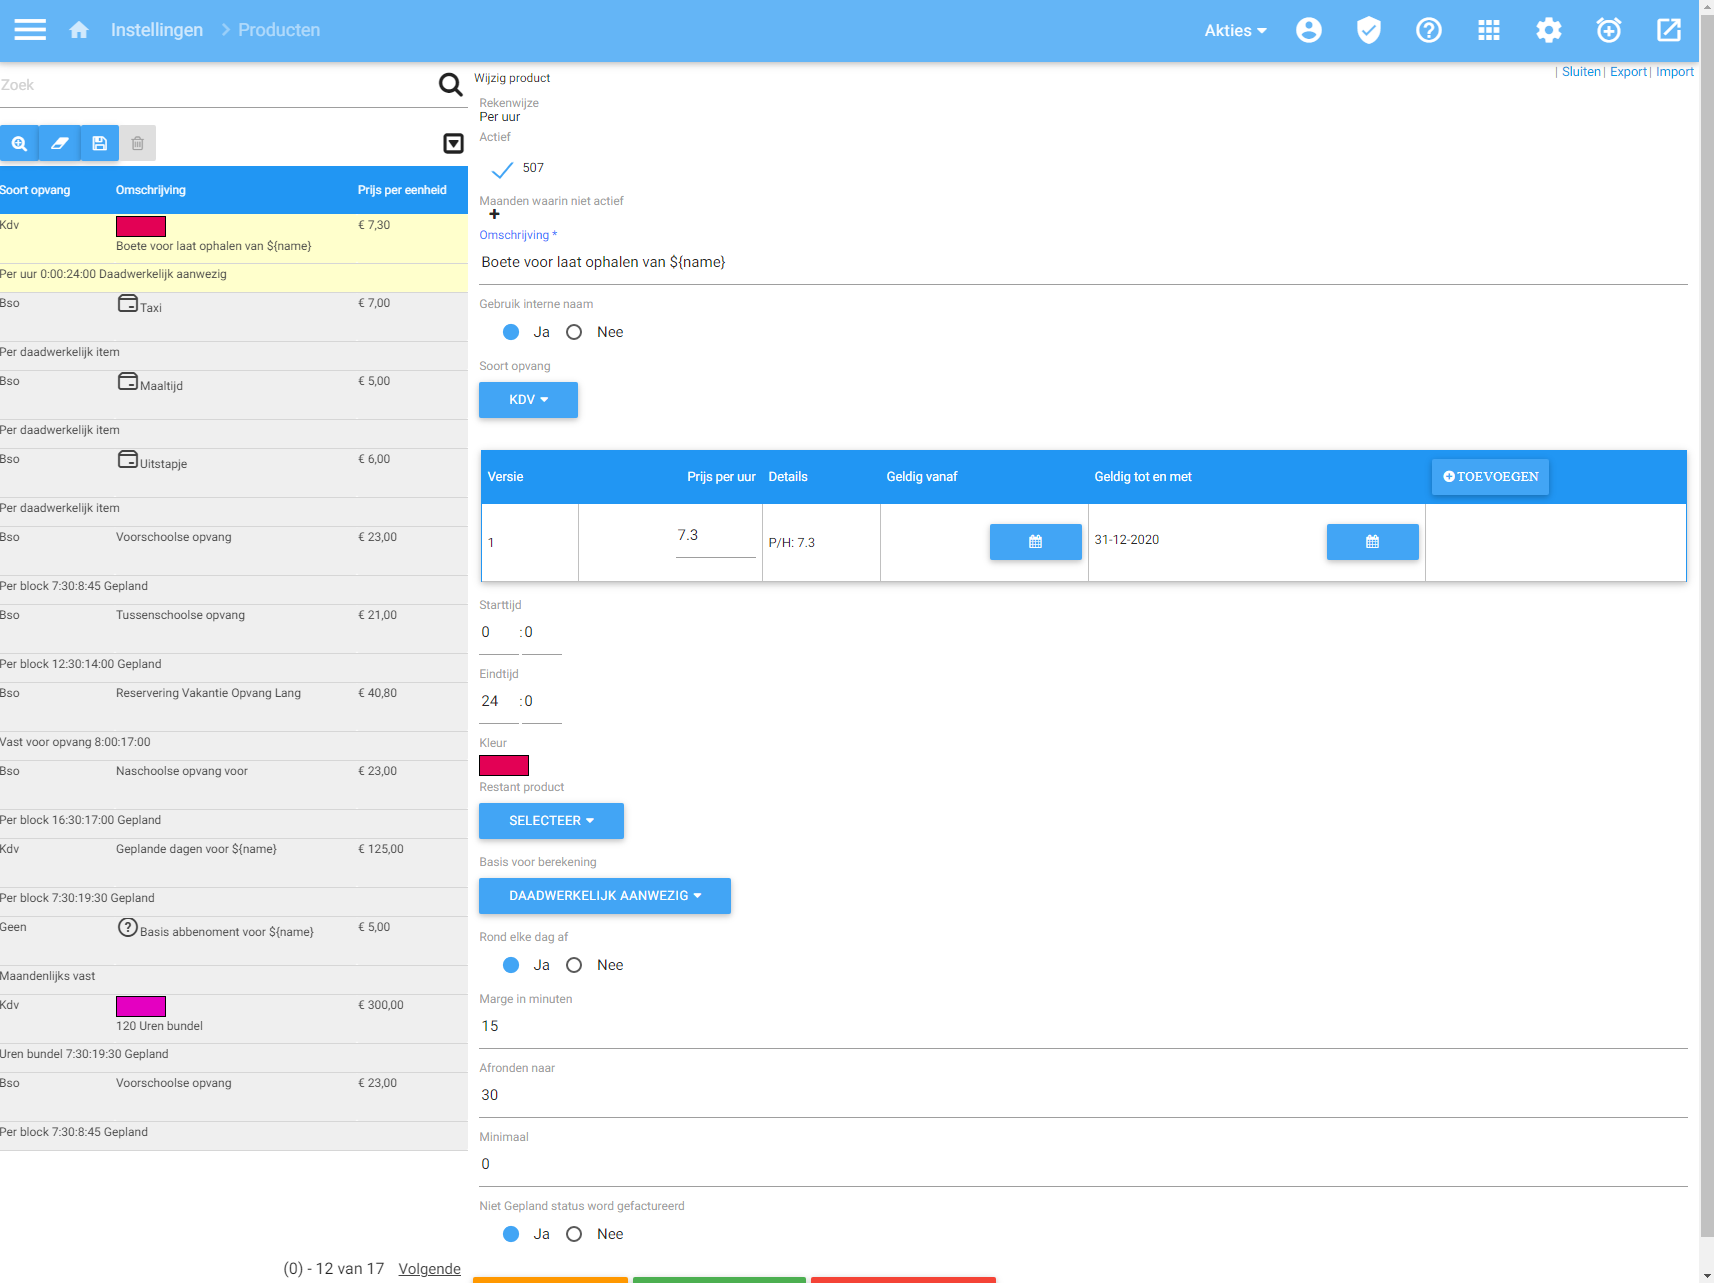The height and width of the screenshot is (1283, 1714).
Task: Expand the KDV soort opvang dropdown
Action: (528, 400)
